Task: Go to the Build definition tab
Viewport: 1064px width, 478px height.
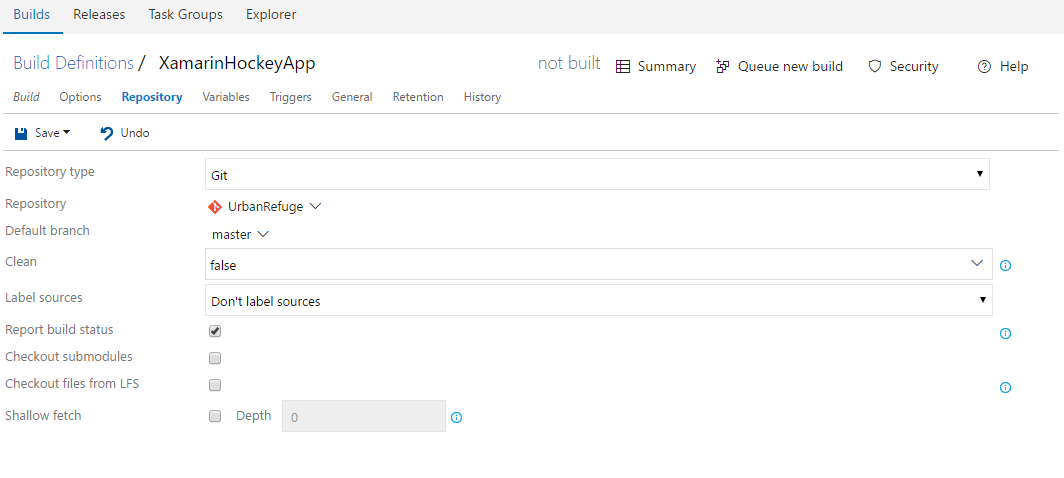Action: coord(26,97)
